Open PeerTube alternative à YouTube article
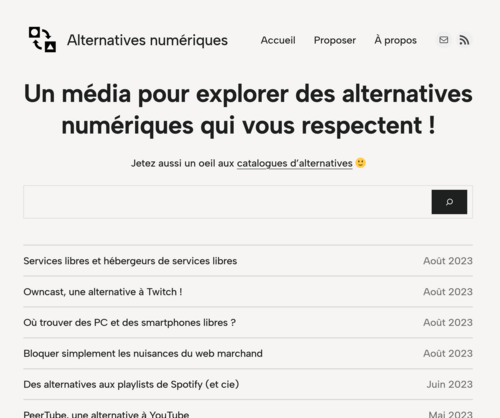The height and width of the screenshot is (418, 500). click(x=106, y=414)
